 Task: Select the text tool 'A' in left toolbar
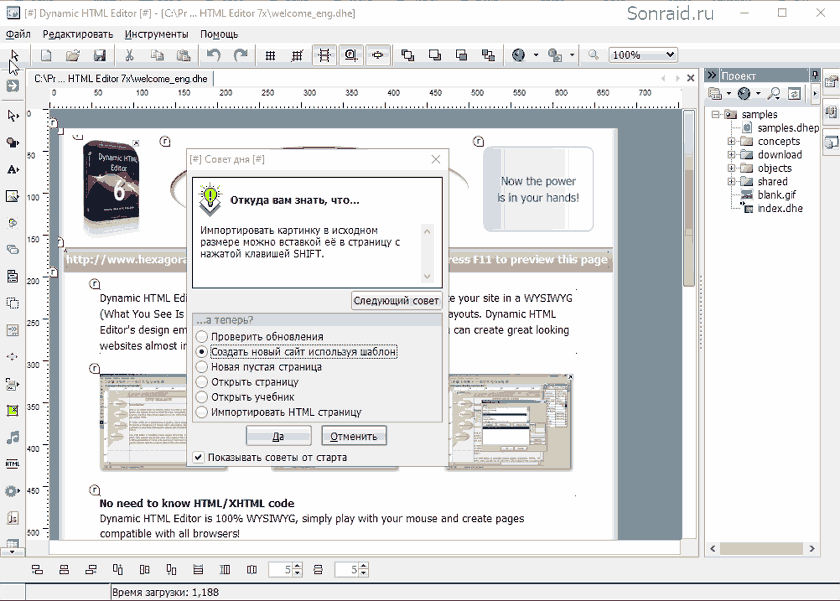coord(12,170)
